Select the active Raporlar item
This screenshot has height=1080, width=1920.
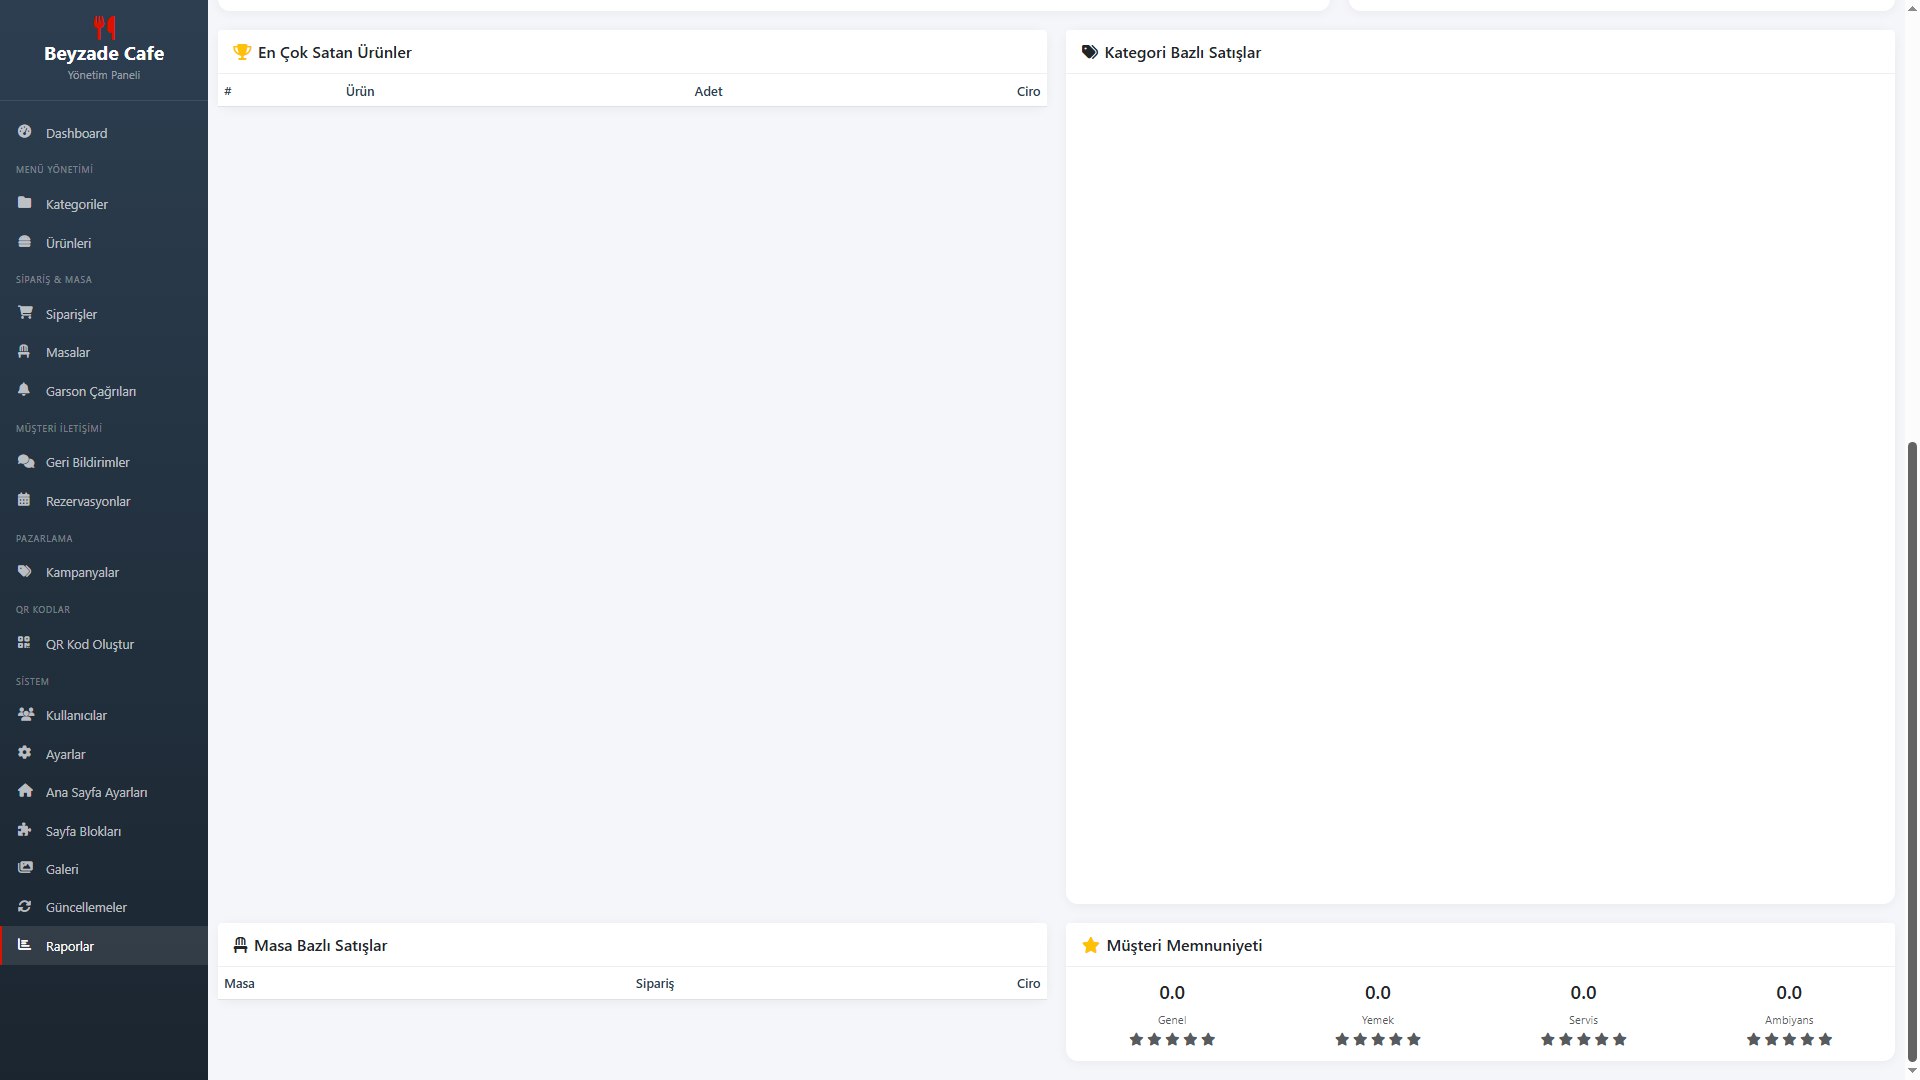(x=70, y=946)
